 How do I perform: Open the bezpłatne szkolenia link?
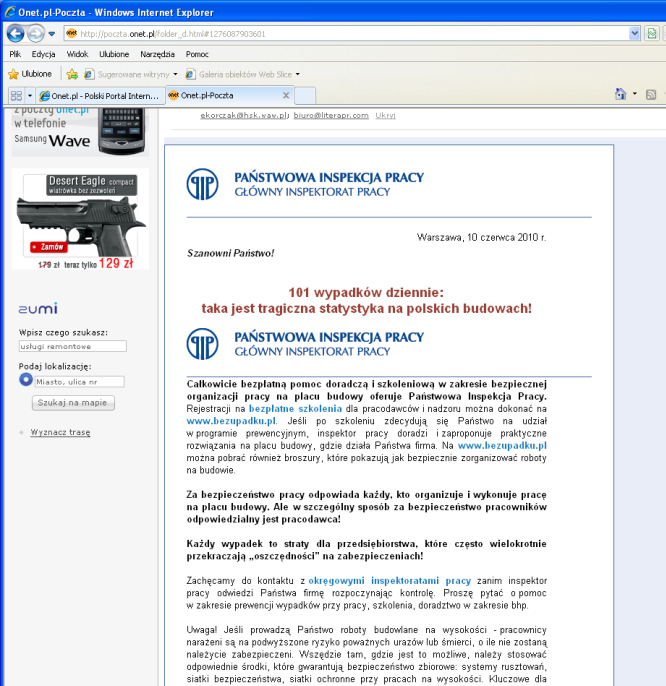click(295, 409)
